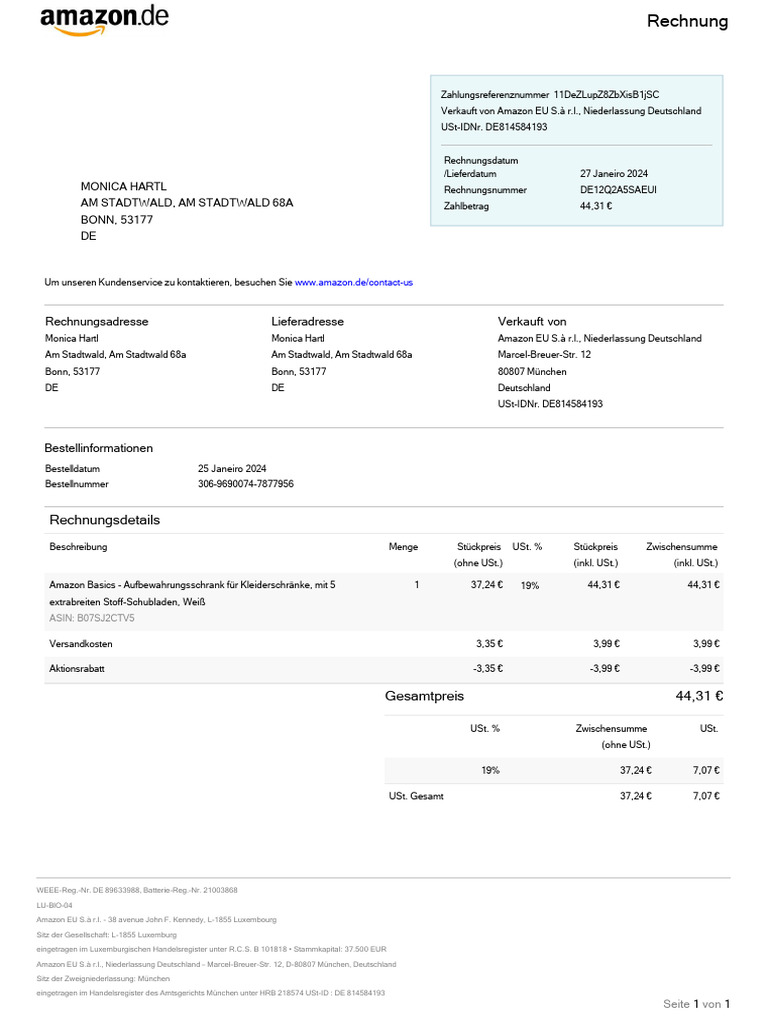Click the Seite 1 von 1 page indicator

click(x=696, y=1004)
